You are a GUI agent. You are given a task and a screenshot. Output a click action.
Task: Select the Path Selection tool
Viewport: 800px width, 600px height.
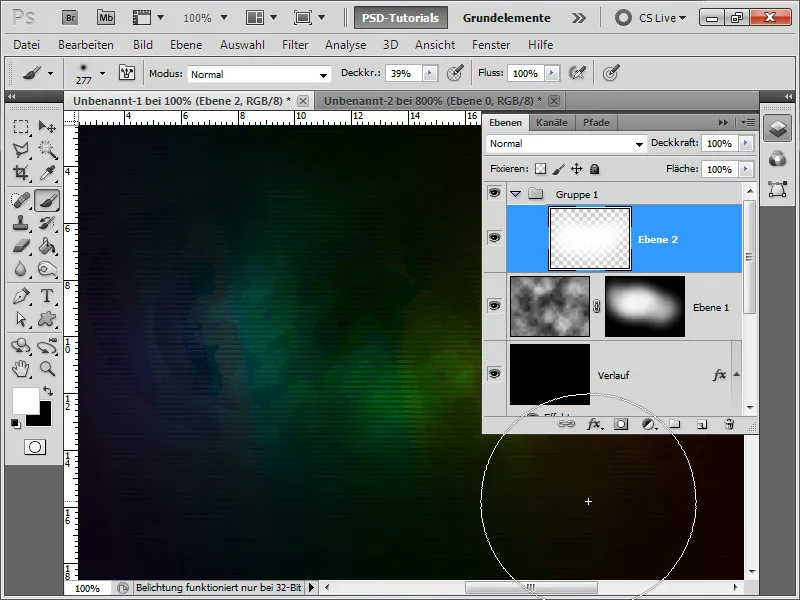(x=21, y=319)
